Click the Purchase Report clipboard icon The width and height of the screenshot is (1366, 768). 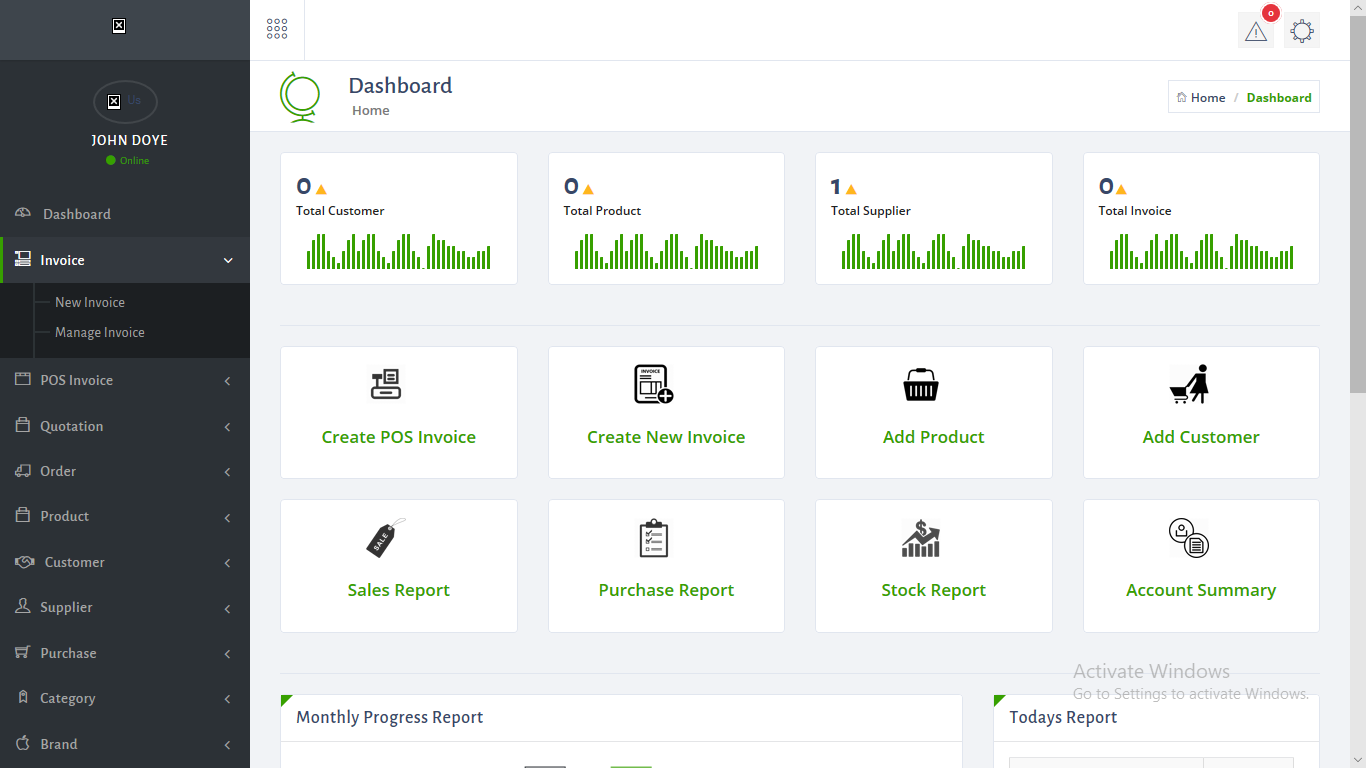(653, 538)
